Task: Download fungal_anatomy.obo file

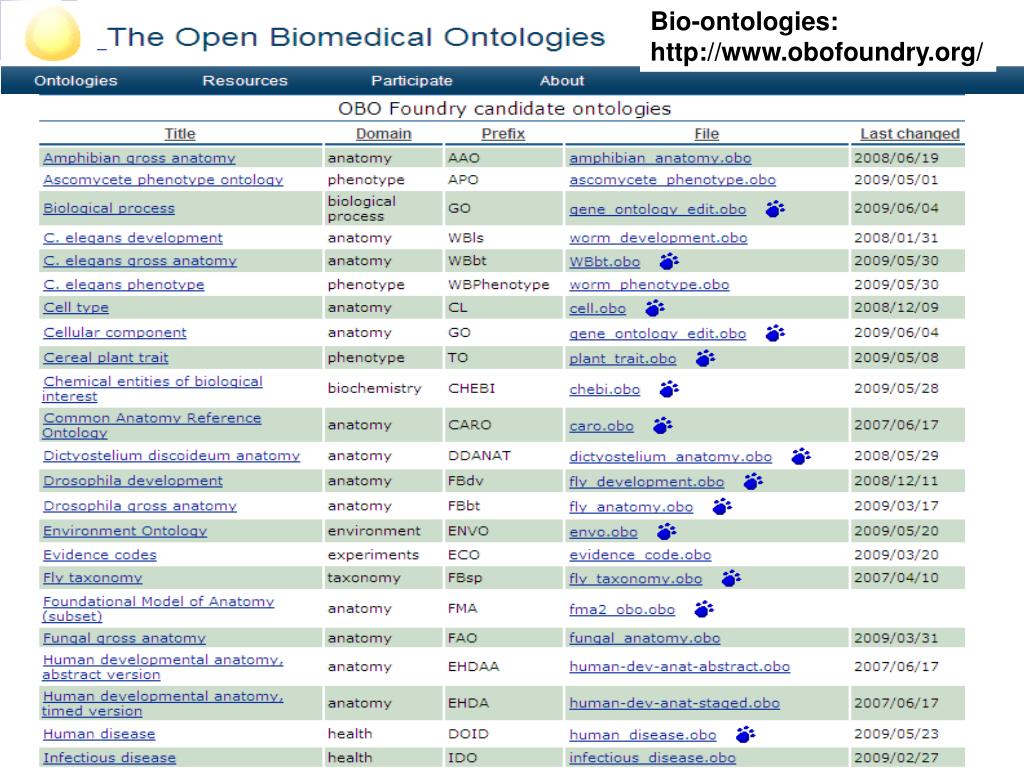Action: tap(645, 638)
